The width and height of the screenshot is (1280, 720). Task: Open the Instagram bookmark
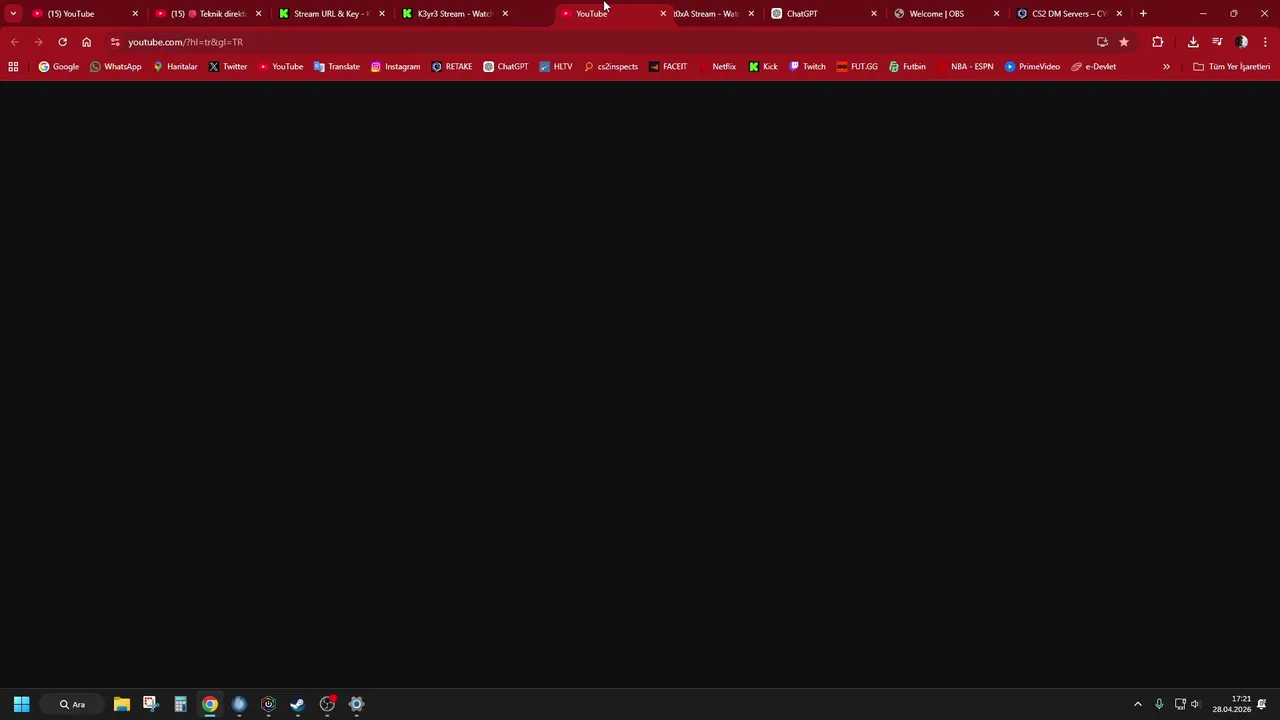pos(395,67)
